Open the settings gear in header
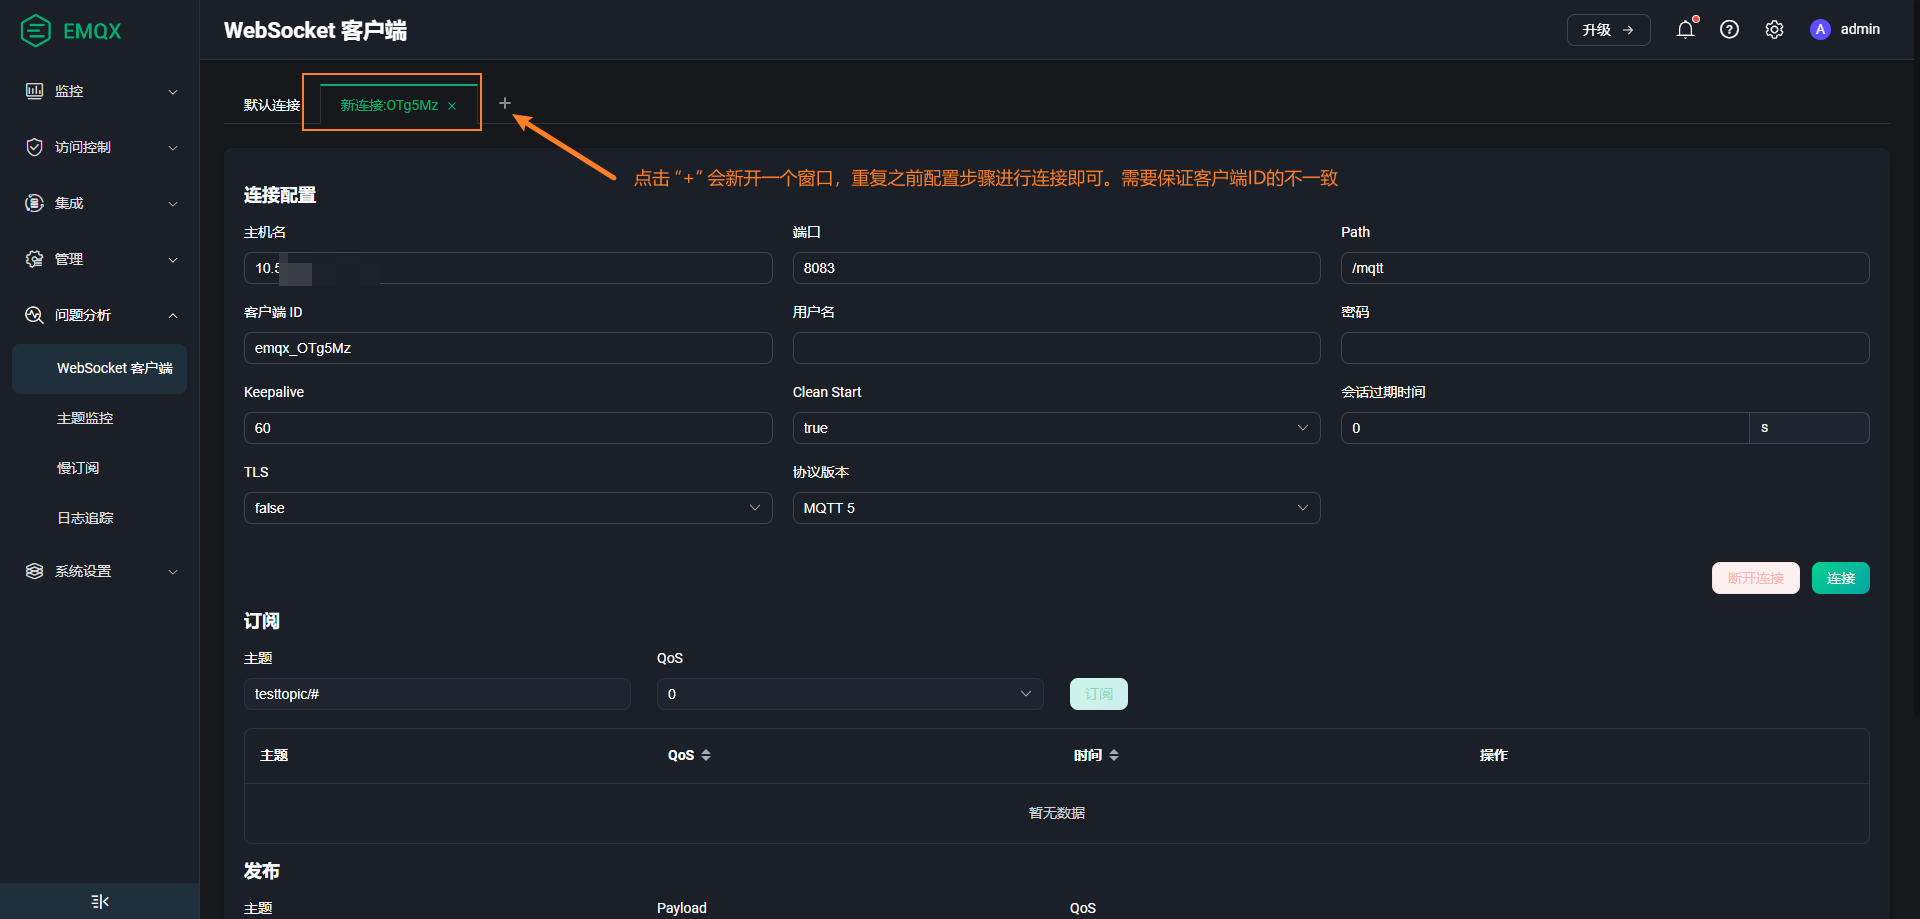The width and height of the screenshot is (1920, 919). [x=1774, y=29]
